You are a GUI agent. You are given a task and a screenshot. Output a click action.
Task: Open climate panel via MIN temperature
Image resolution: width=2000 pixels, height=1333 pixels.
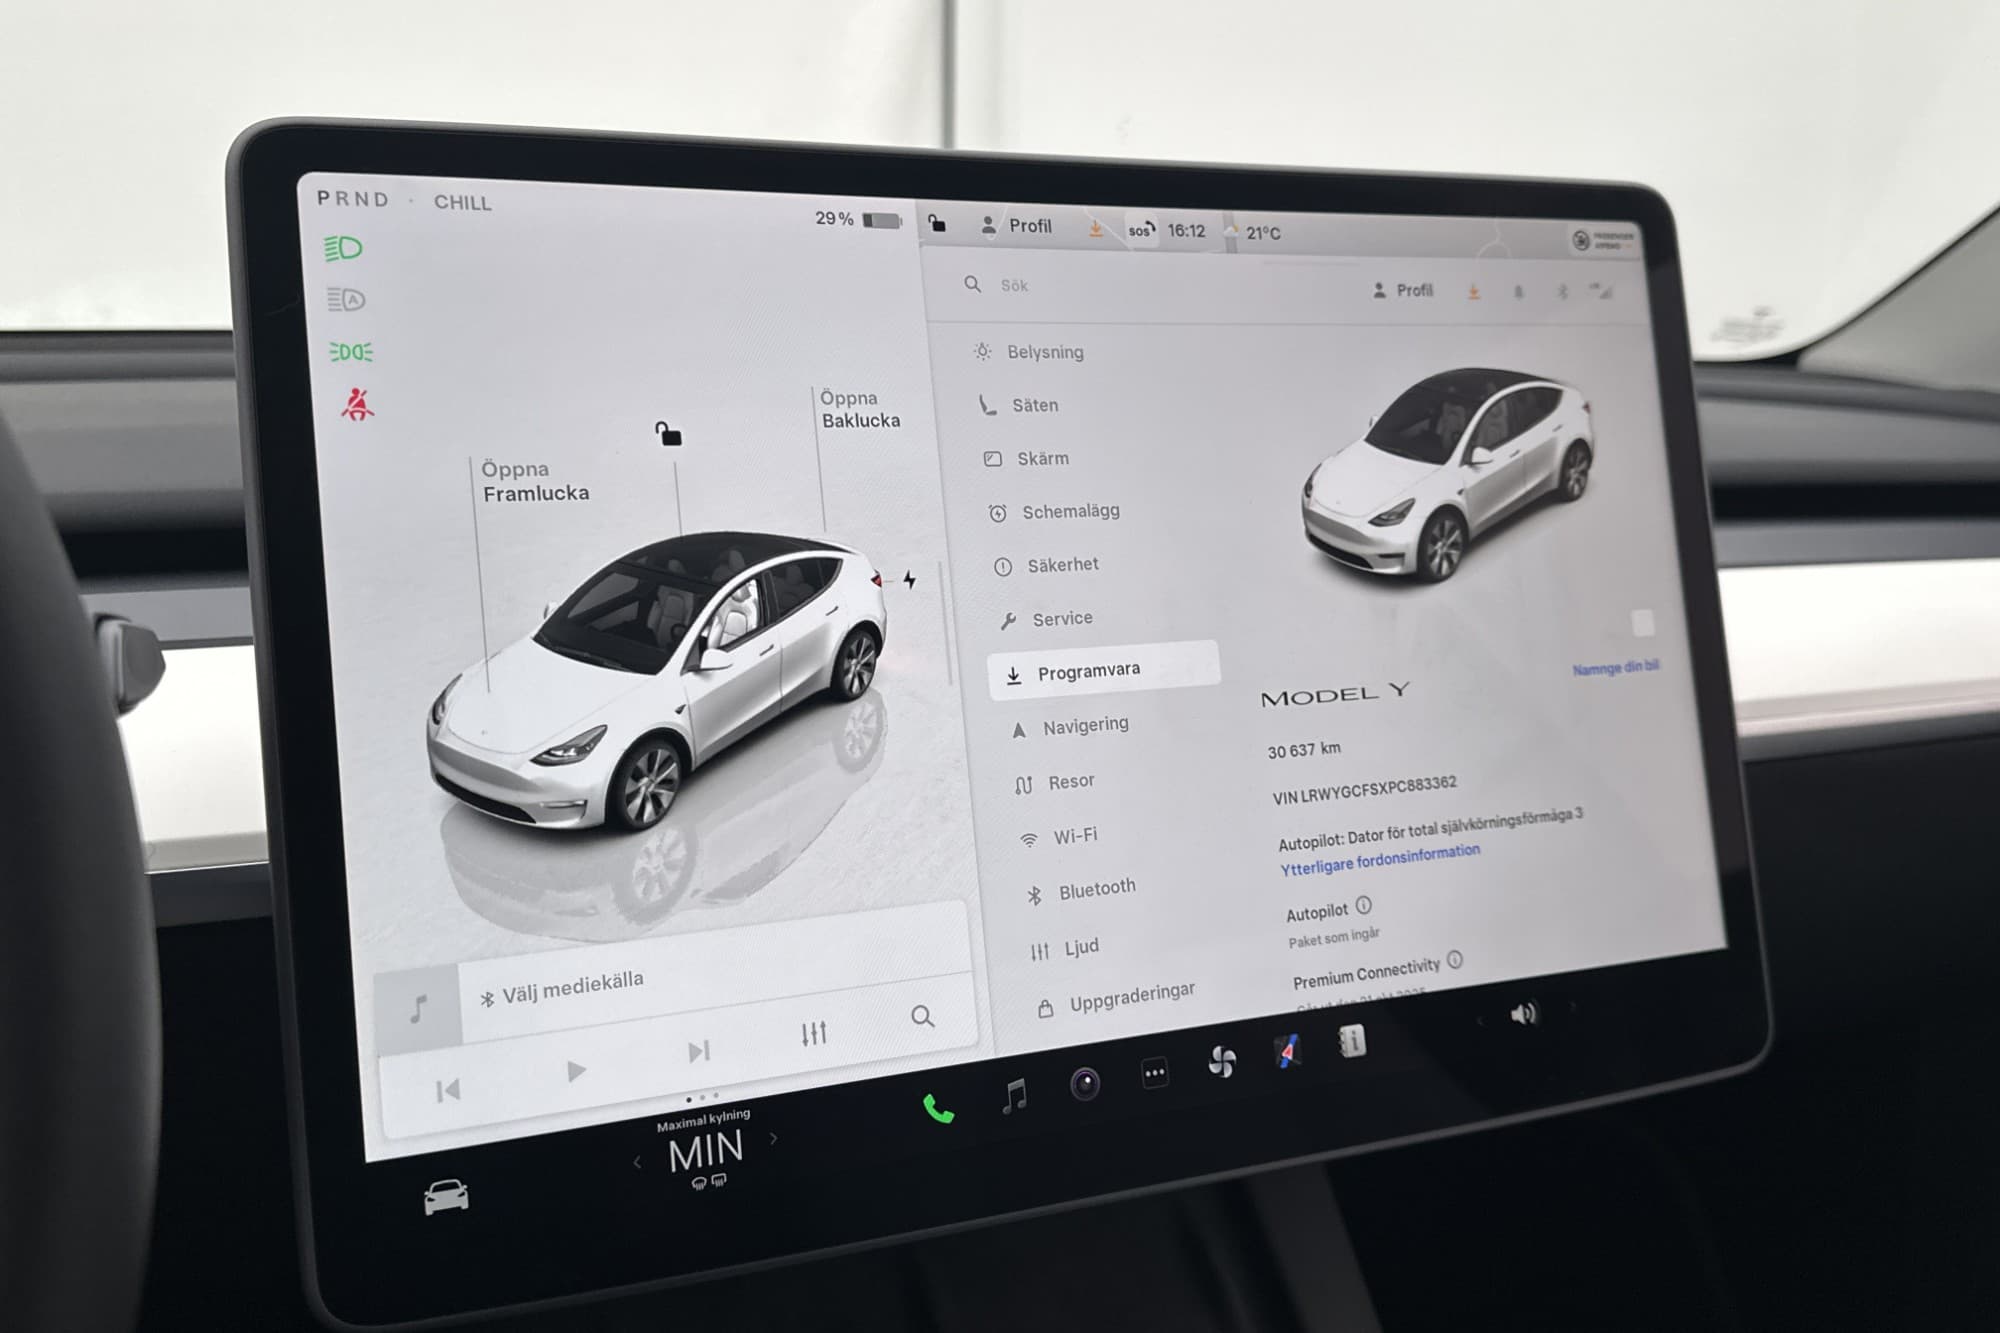[706, 1152]
